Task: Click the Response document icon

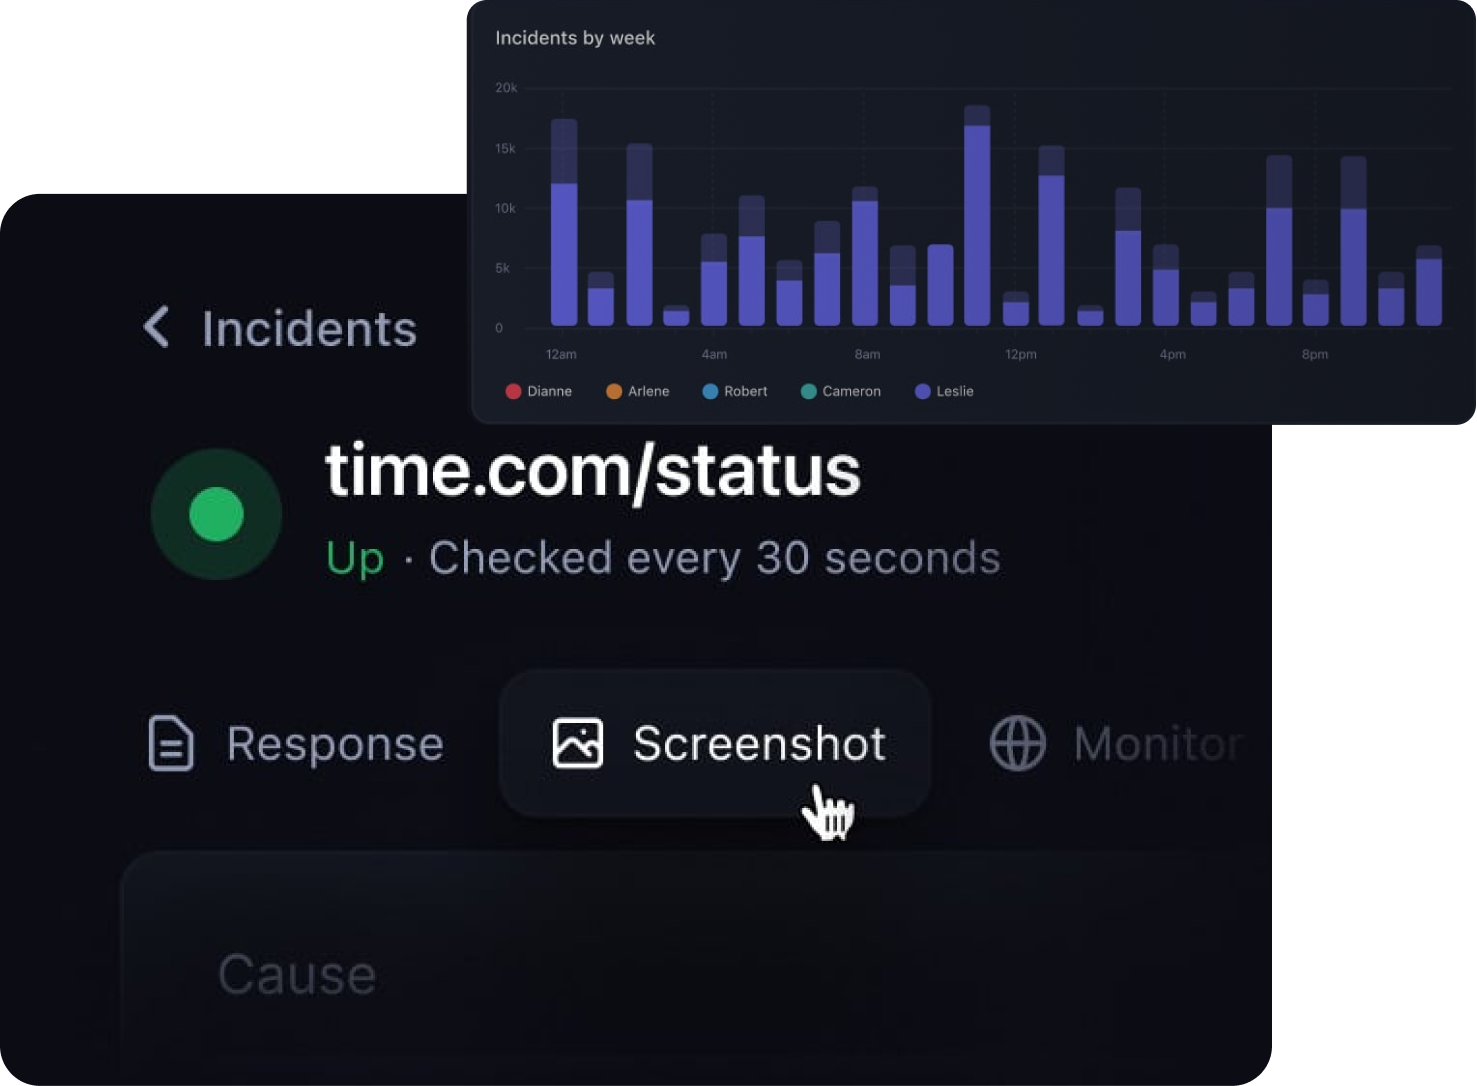Action: (x=171, y=743)
